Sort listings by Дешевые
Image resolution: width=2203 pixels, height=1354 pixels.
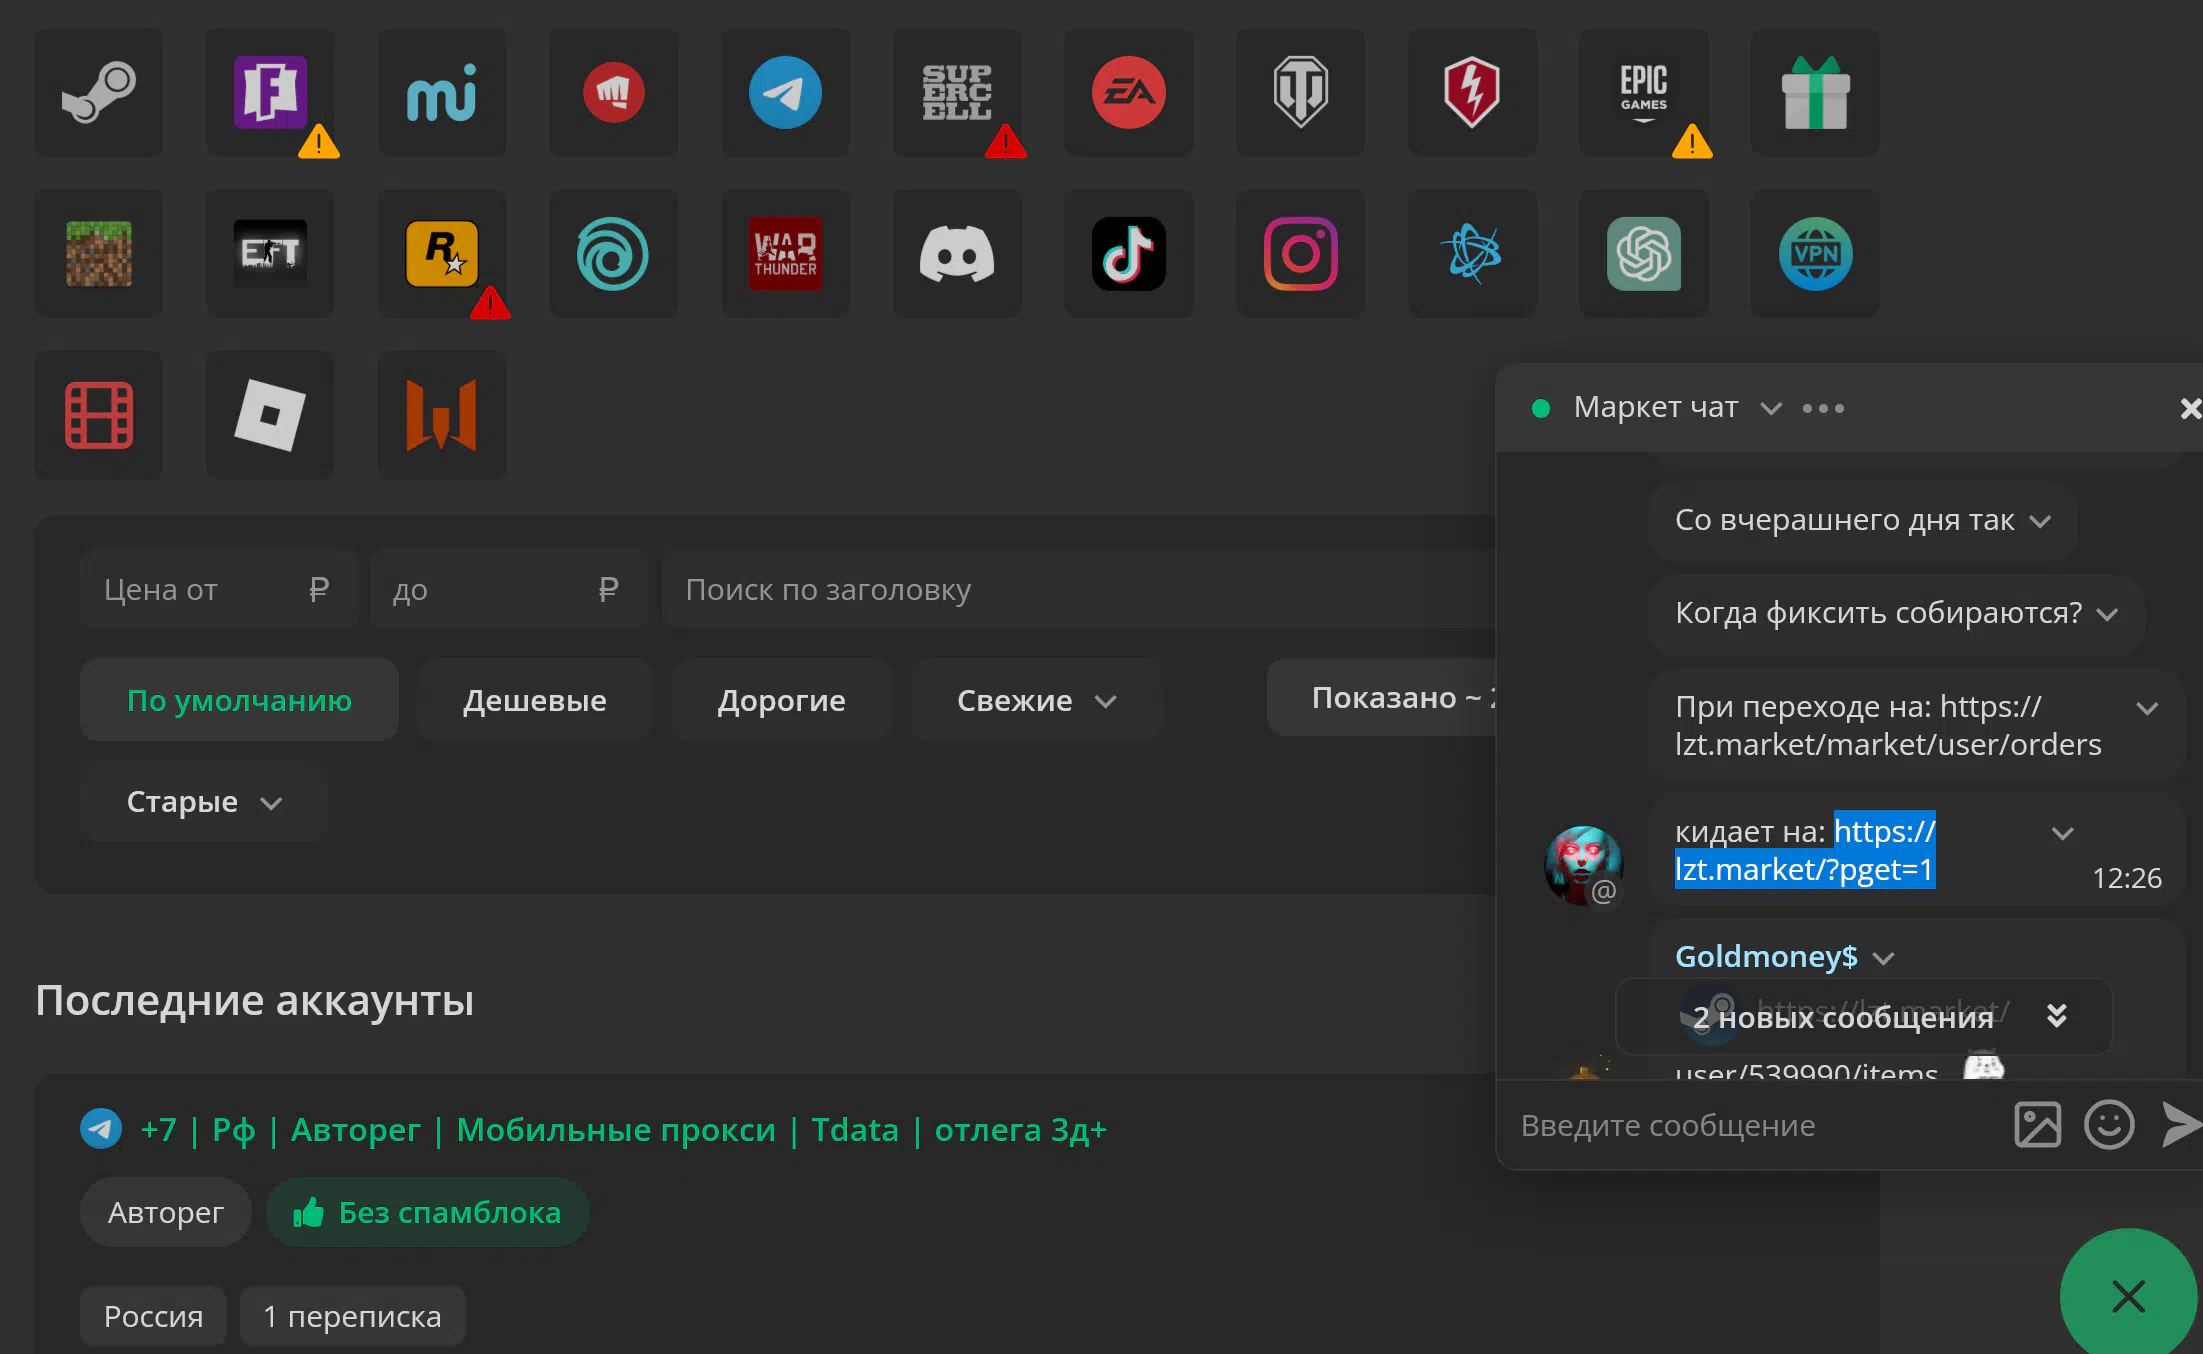point(534,700)
